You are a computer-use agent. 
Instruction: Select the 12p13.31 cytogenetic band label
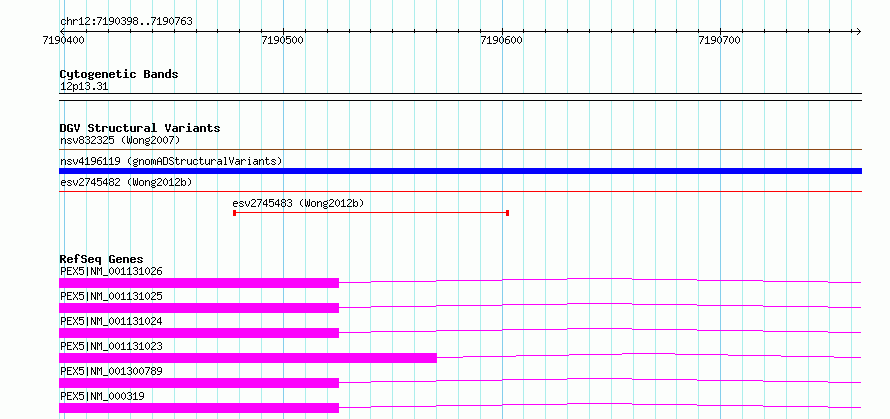[x=84, y=87]
